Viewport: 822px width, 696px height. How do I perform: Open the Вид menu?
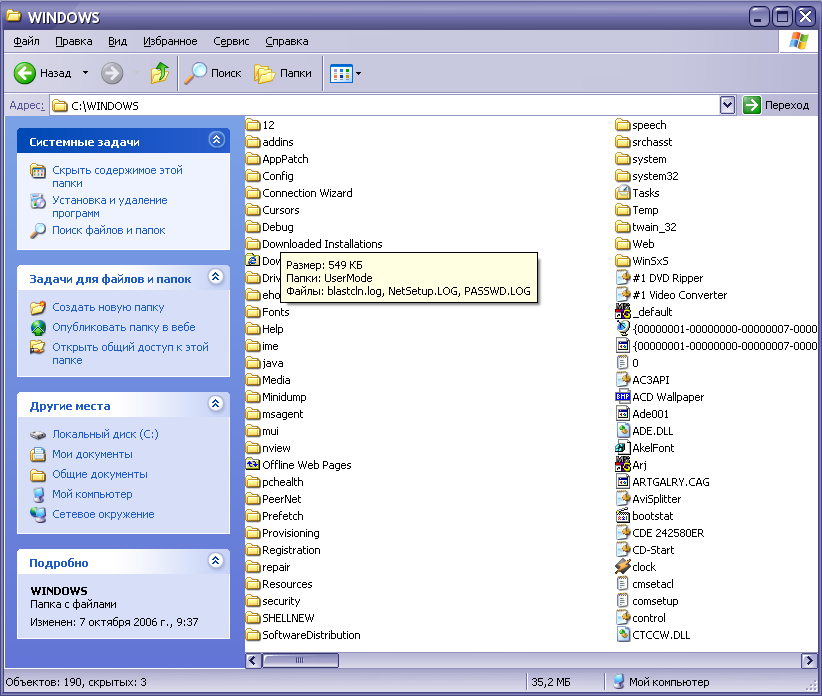117,41
